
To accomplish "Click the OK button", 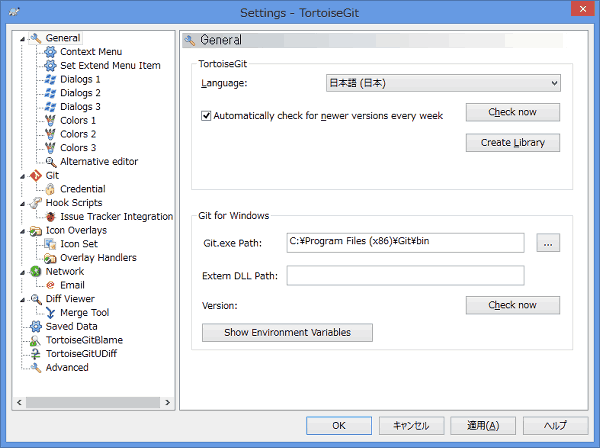I will 339,425.
